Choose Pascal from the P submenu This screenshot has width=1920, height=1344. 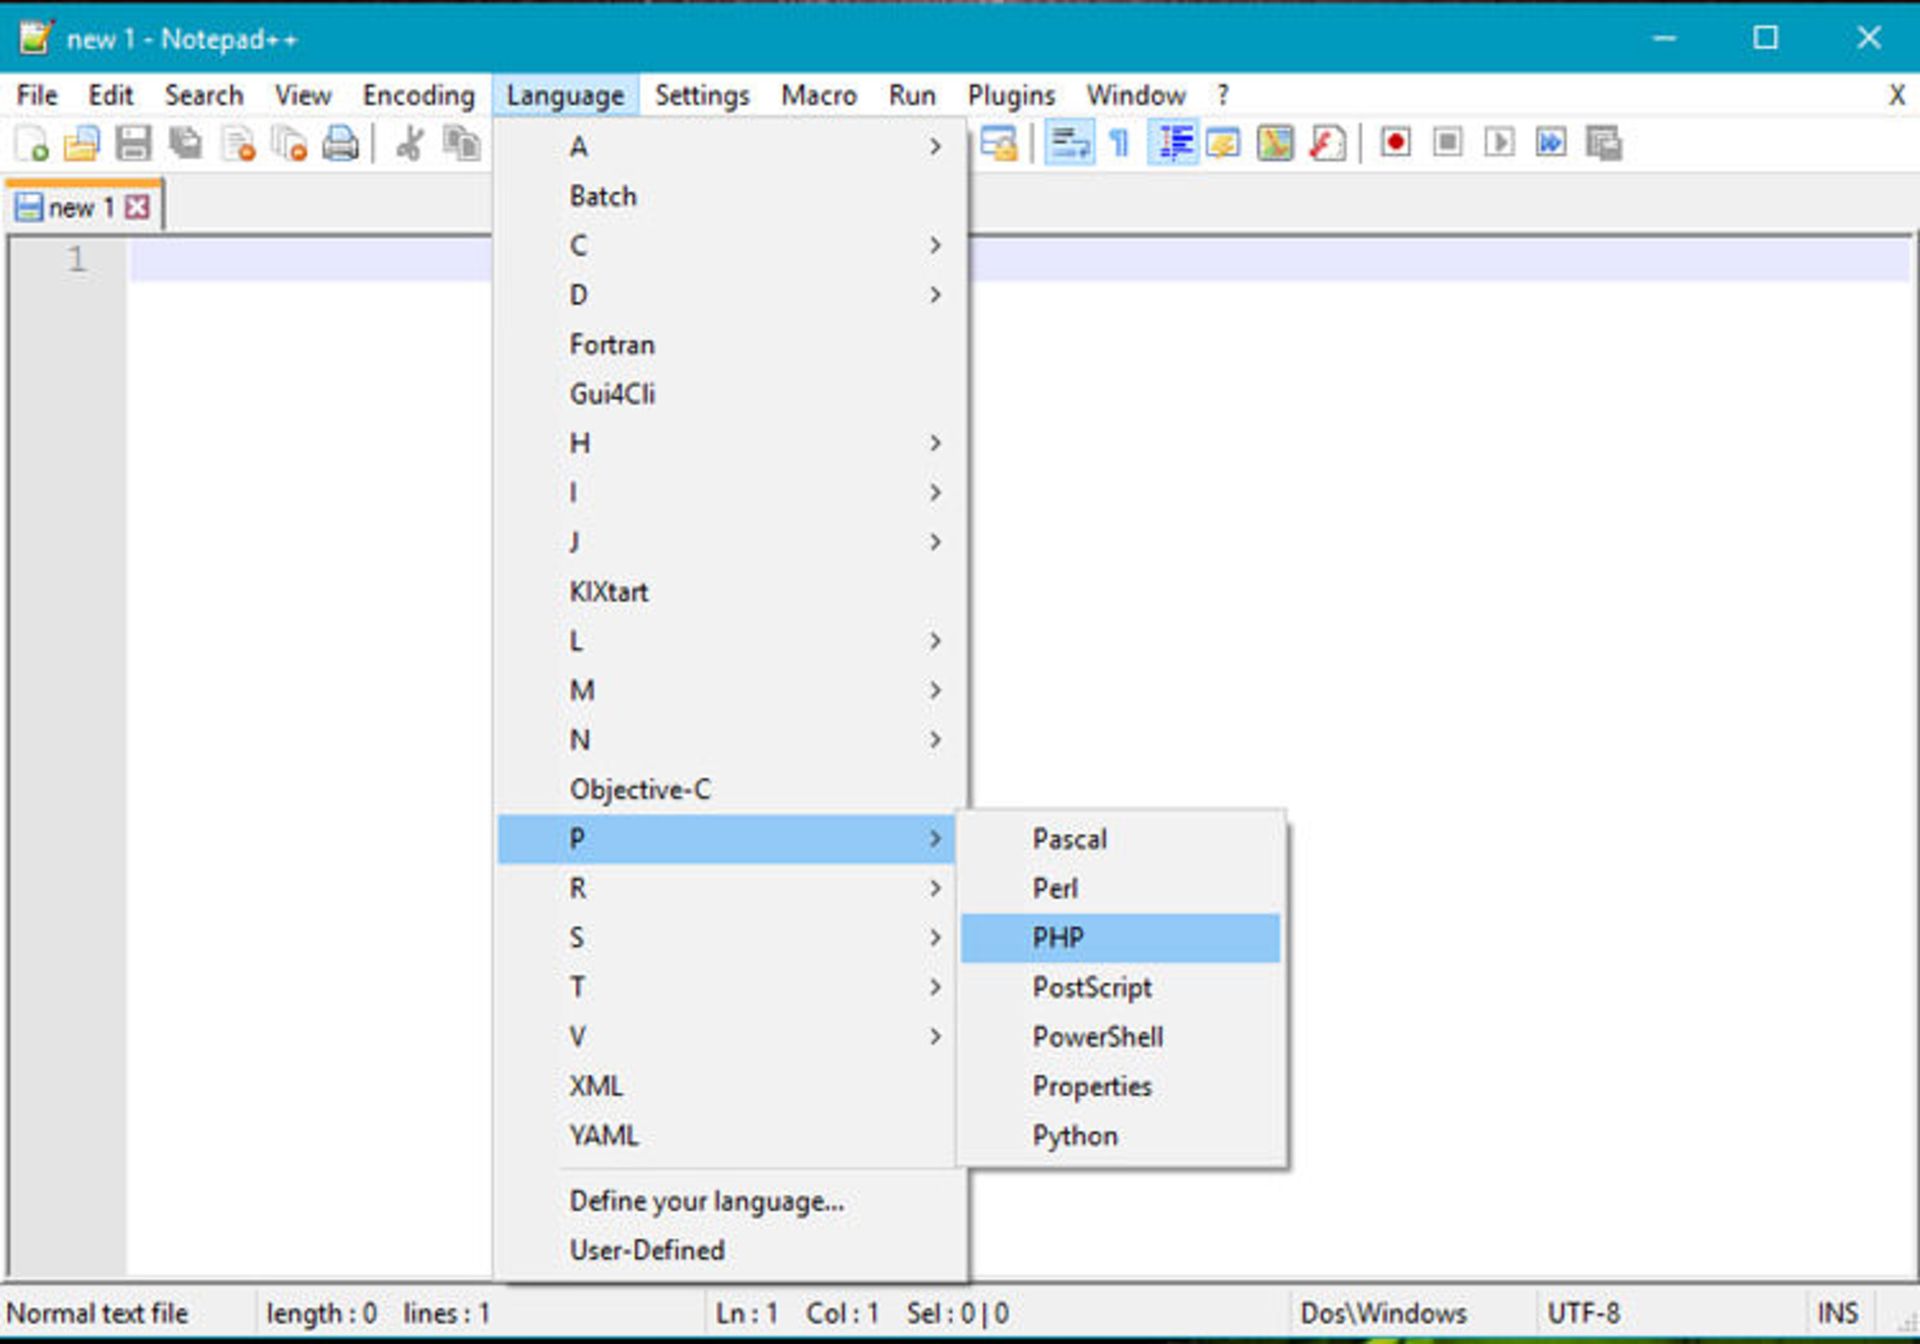(x=1121, y=839)
